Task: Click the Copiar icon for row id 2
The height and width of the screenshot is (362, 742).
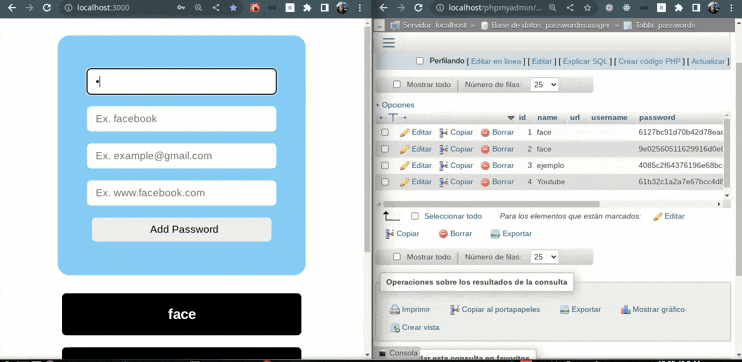Action: (x=443, y=149)
